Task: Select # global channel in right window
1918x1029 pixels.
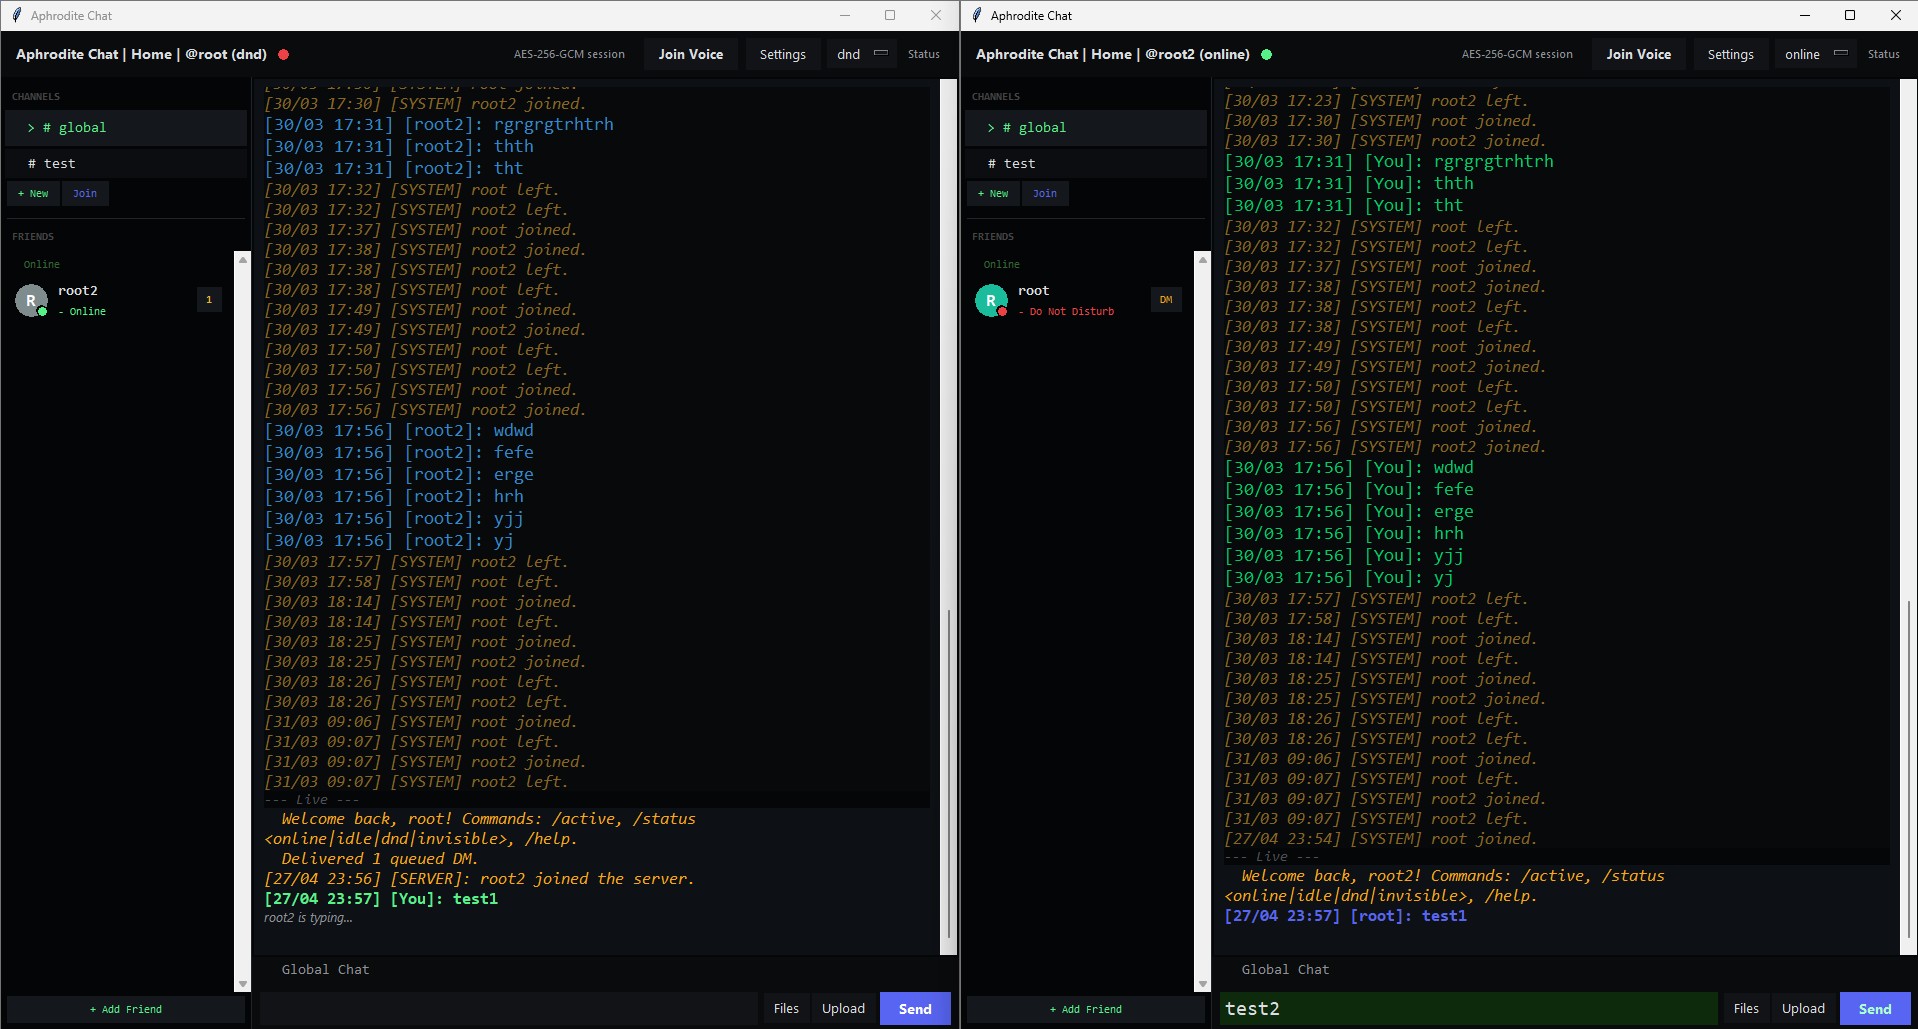Action: pos(1086,128)
